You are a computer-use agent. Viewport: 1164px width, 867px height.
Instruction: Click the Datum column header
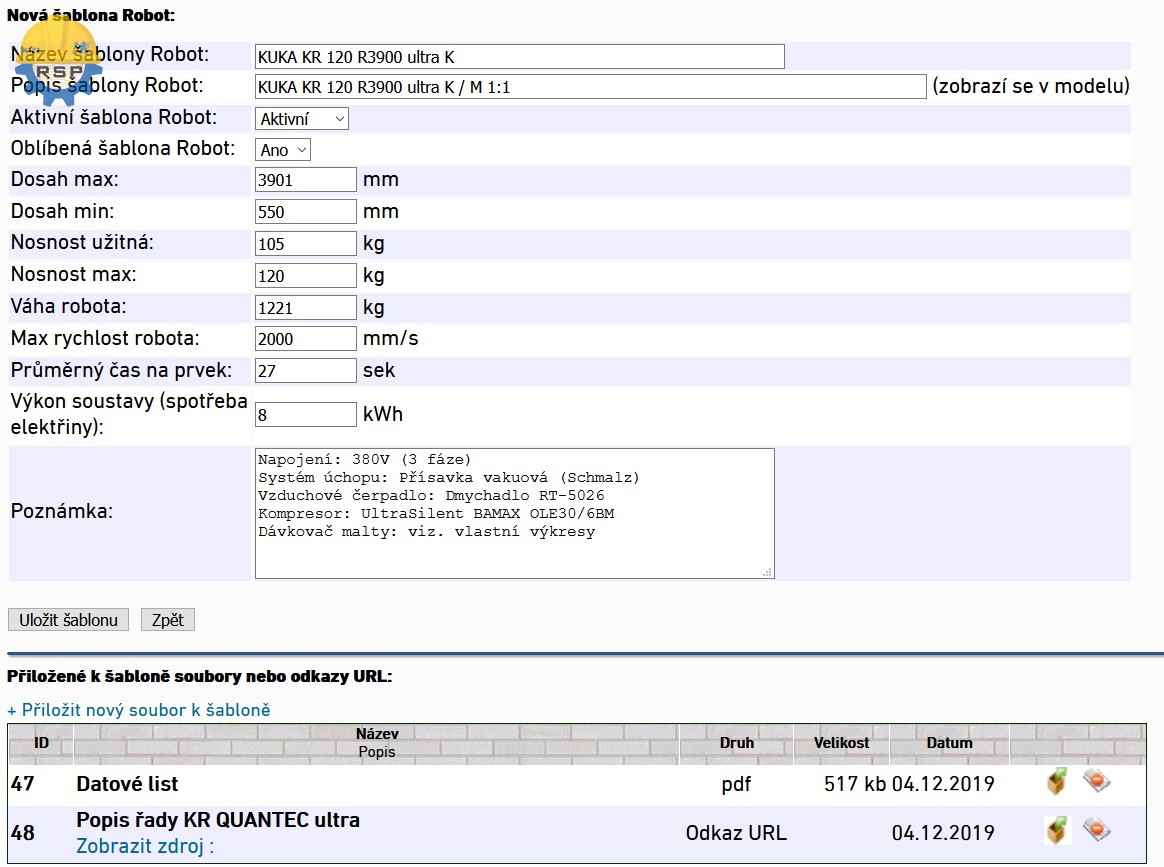pyautogui.click(x=949, y=743)
